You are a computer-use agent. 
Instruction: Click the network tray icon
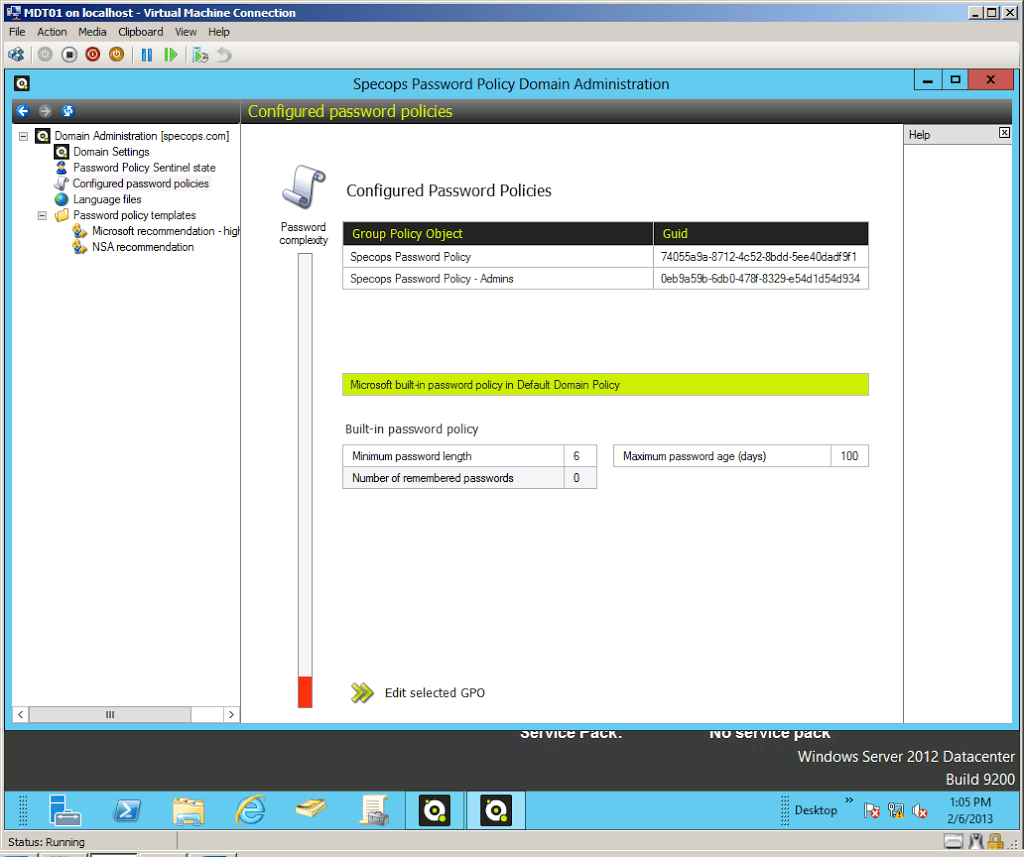click(x=896, y=811)
